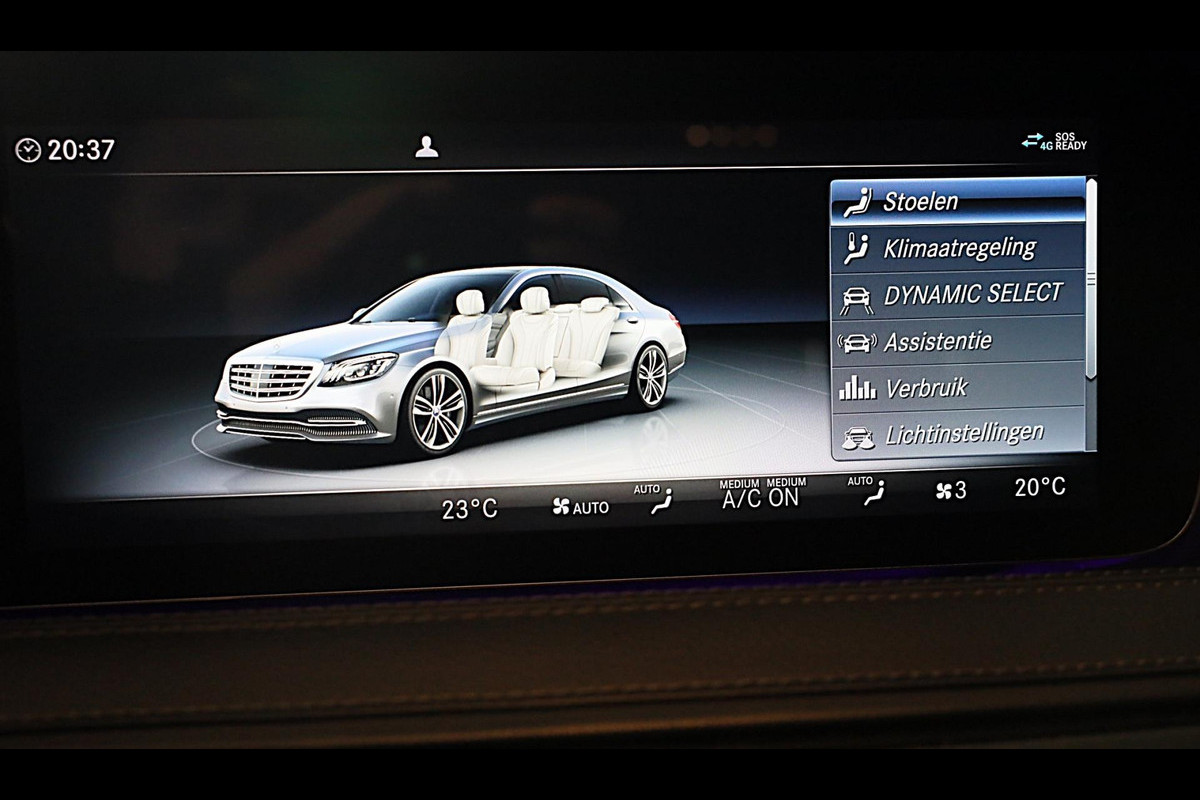The height and width of the screenshot is (800, 1200).
Task: Tap the DYNAMIC SELECT car icon
Action: pos(856,296)
